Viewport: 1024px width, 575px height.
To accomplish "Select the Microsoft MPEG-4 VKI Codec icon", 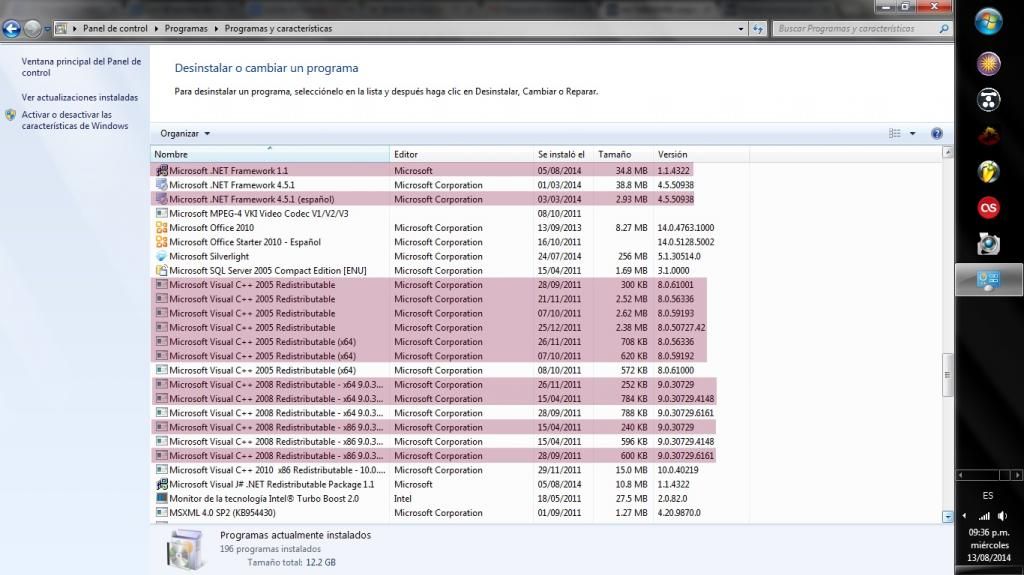I will 161,213.
